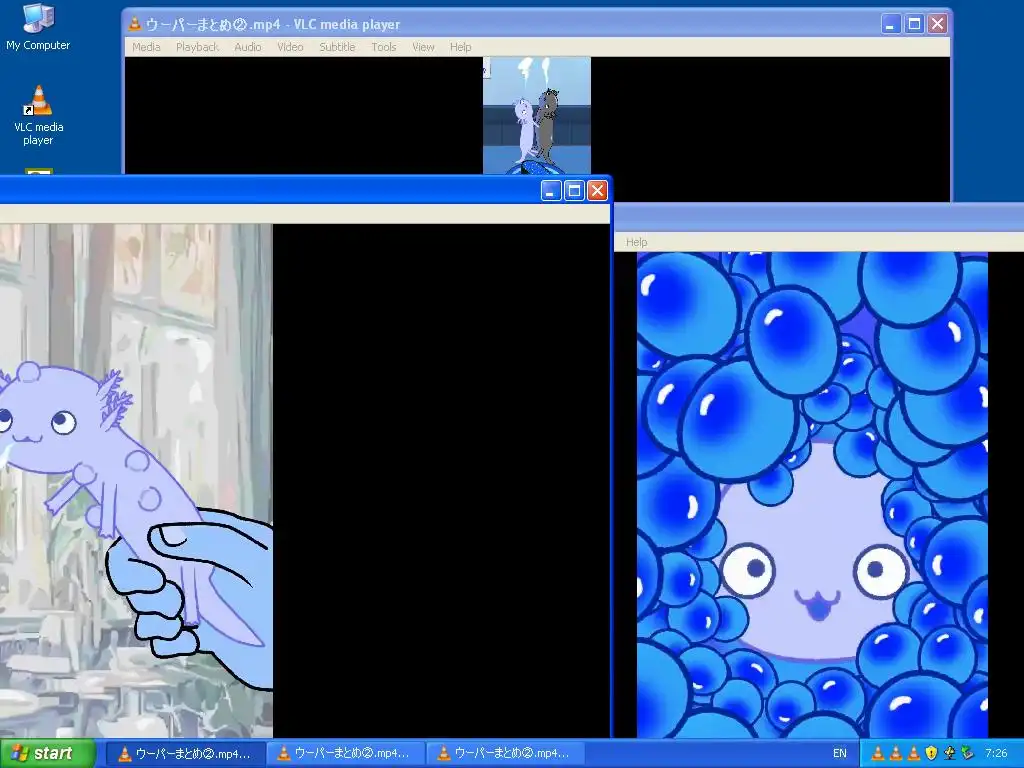Close the titled VLC media player window
1024x768 pixels.
pyautogui.click(x=938, y=24)
